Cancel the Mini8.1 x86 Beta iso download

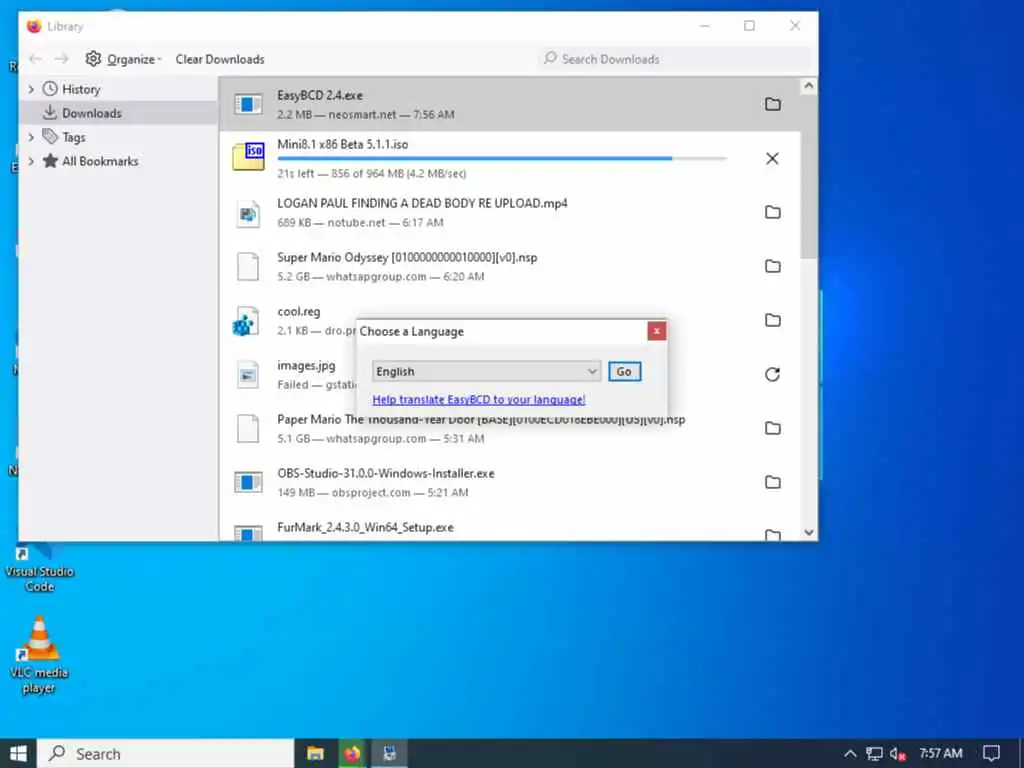(x=772, y=159)
